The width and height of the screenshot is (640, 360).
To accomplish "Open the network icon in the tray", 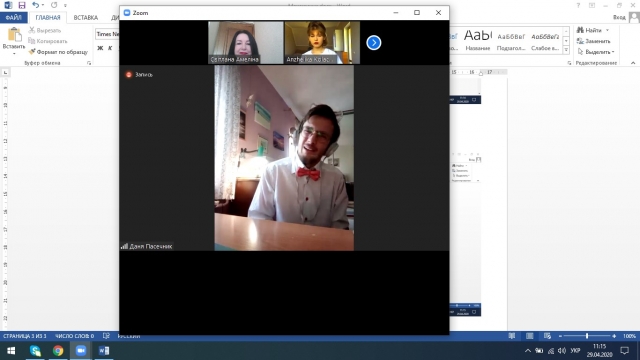I will click(551, 351).
